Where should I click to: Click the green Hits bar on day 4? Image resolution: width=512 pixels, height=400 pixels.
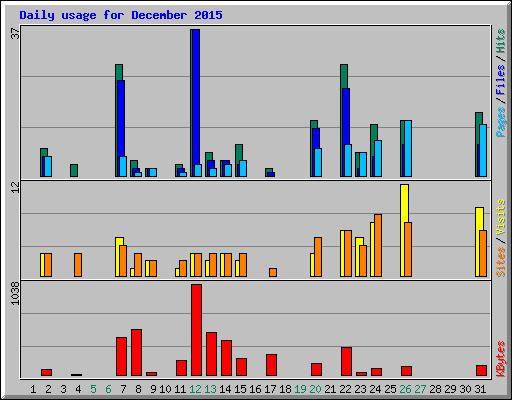point(74,170)
